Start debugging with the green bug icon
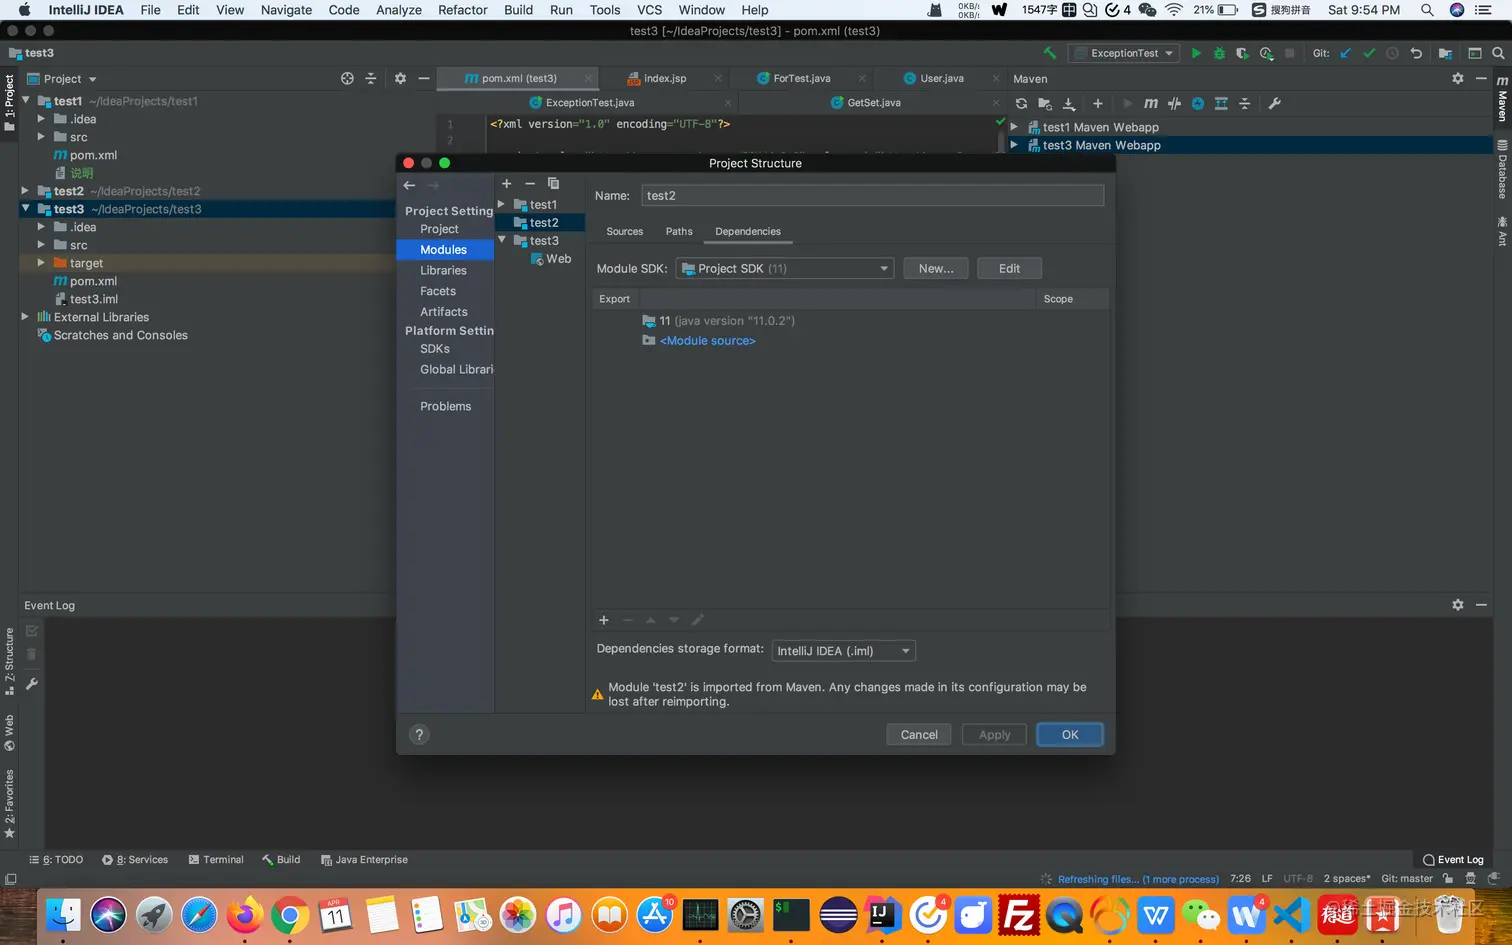 point(1219,53)
